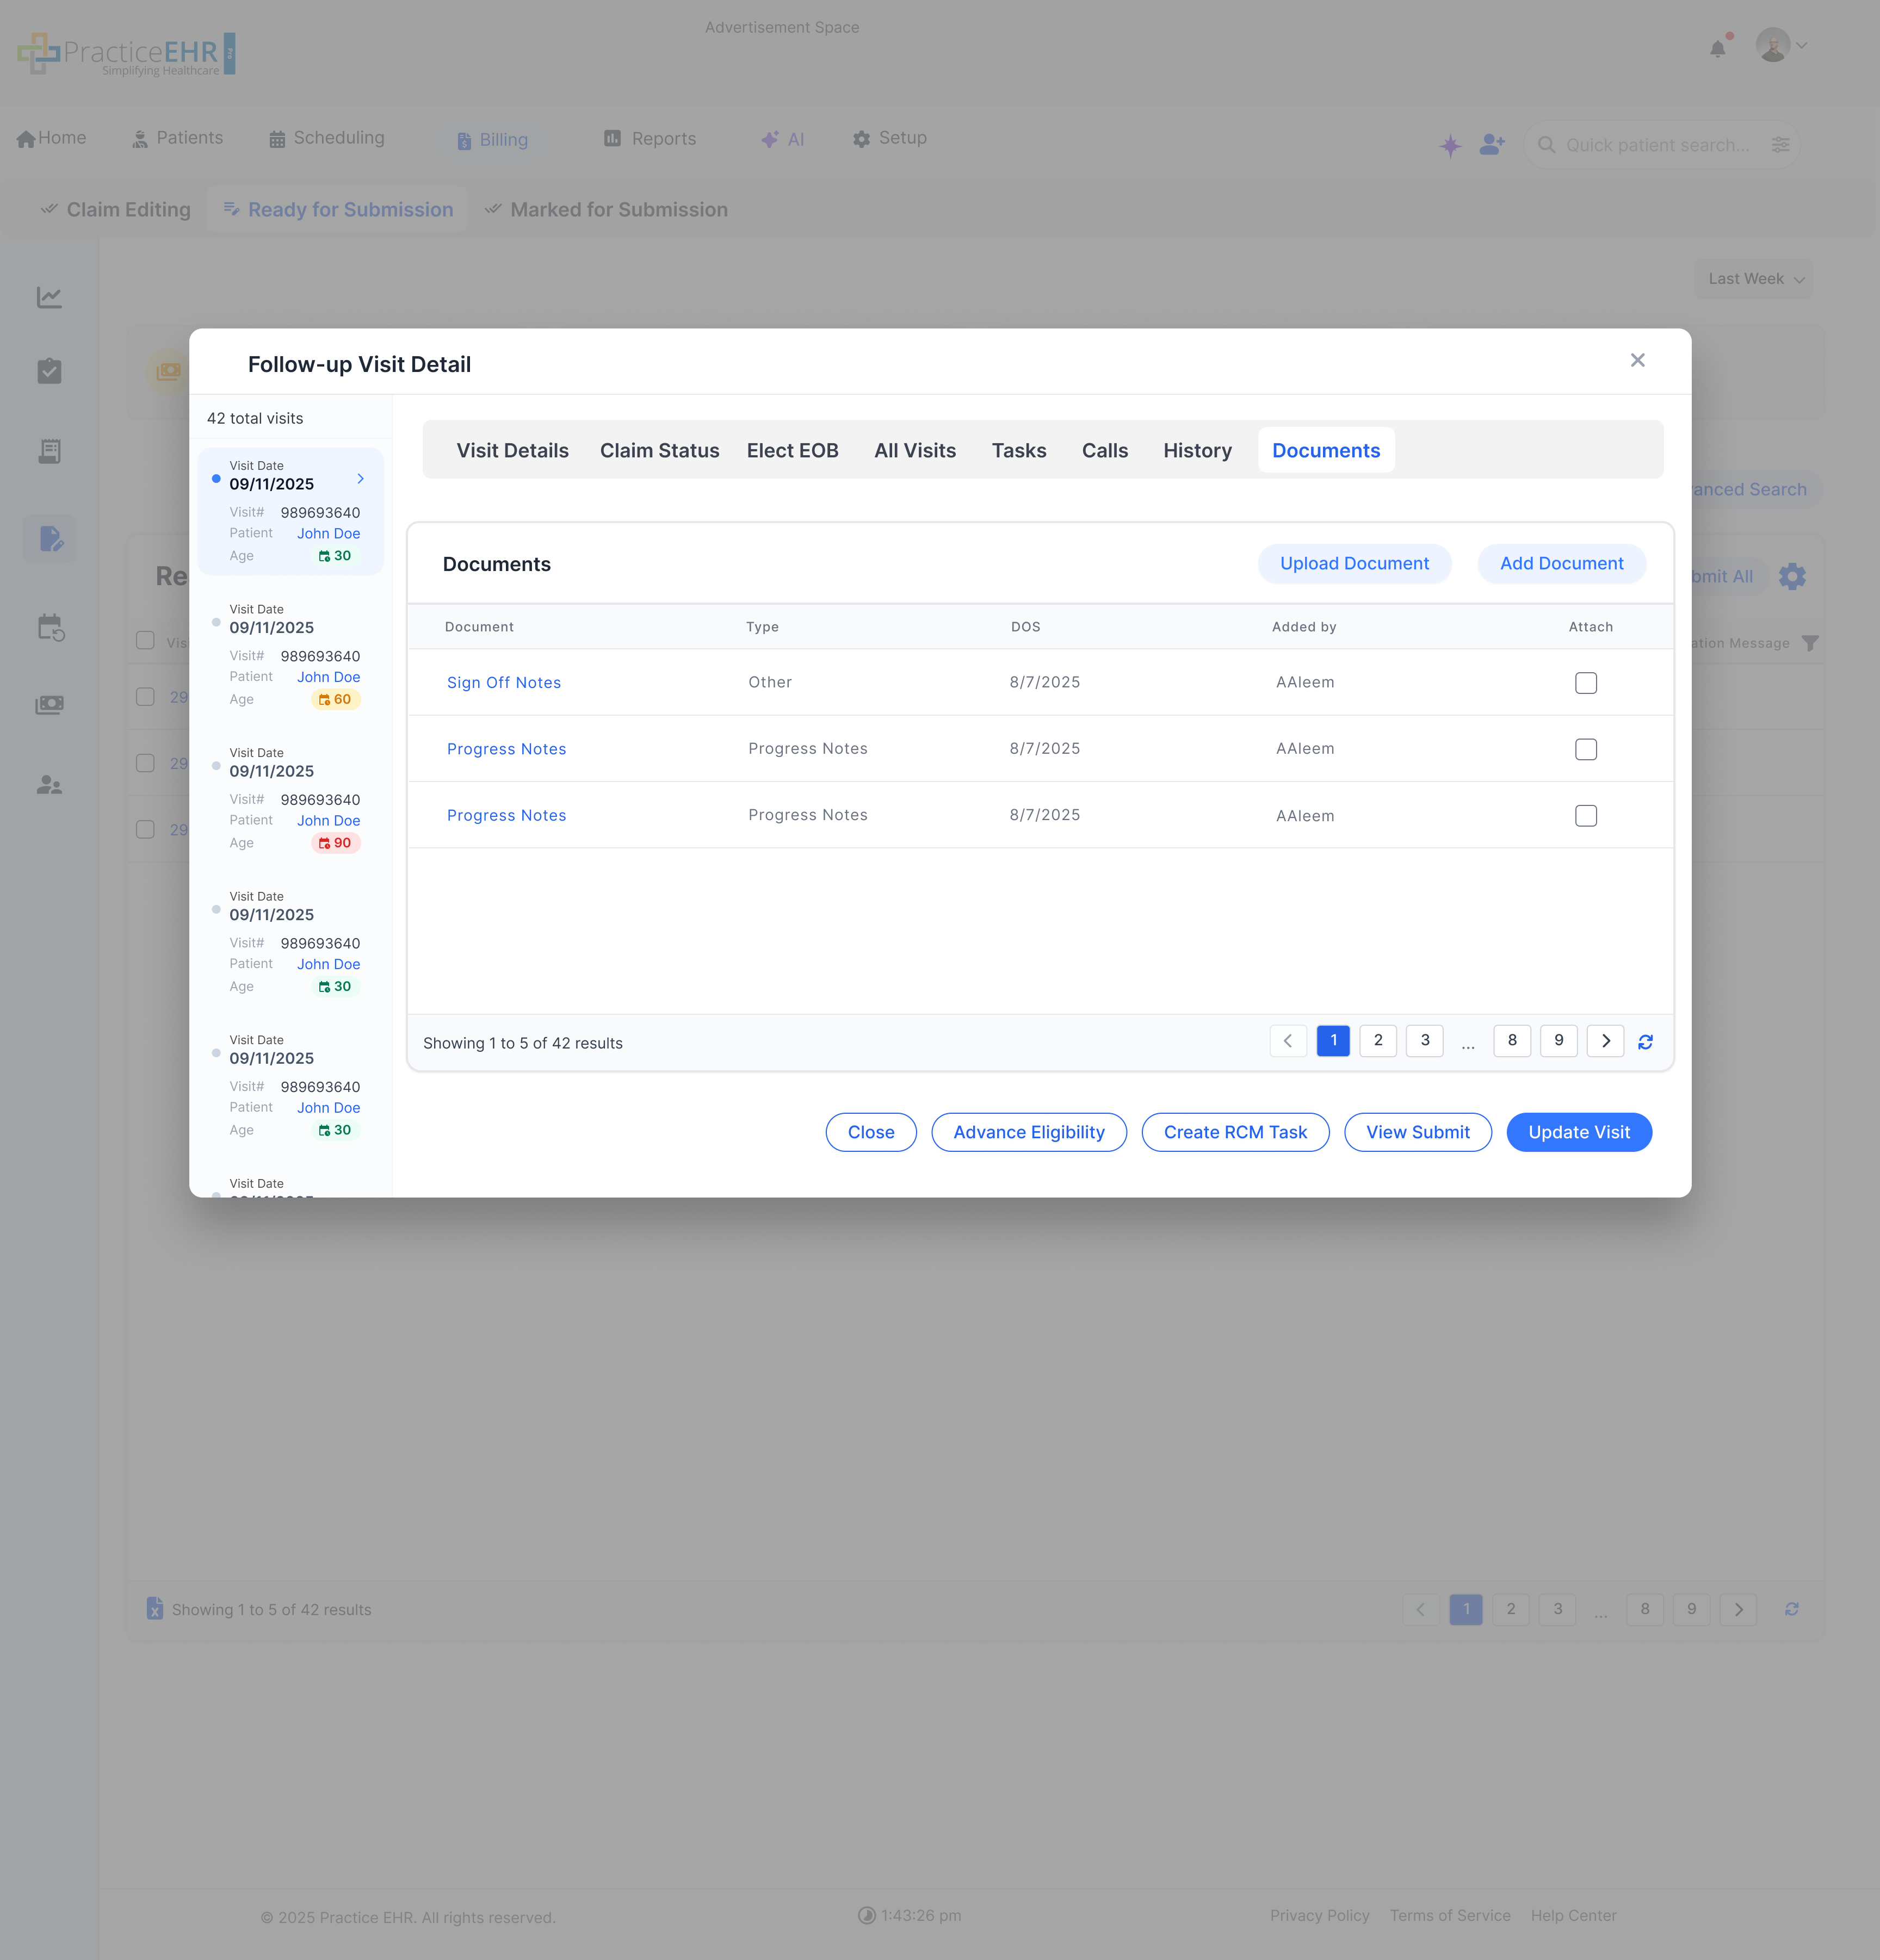1880x1960 pixels.
Task: Open the Elect EOB tab
Action: tap(792, 450)
